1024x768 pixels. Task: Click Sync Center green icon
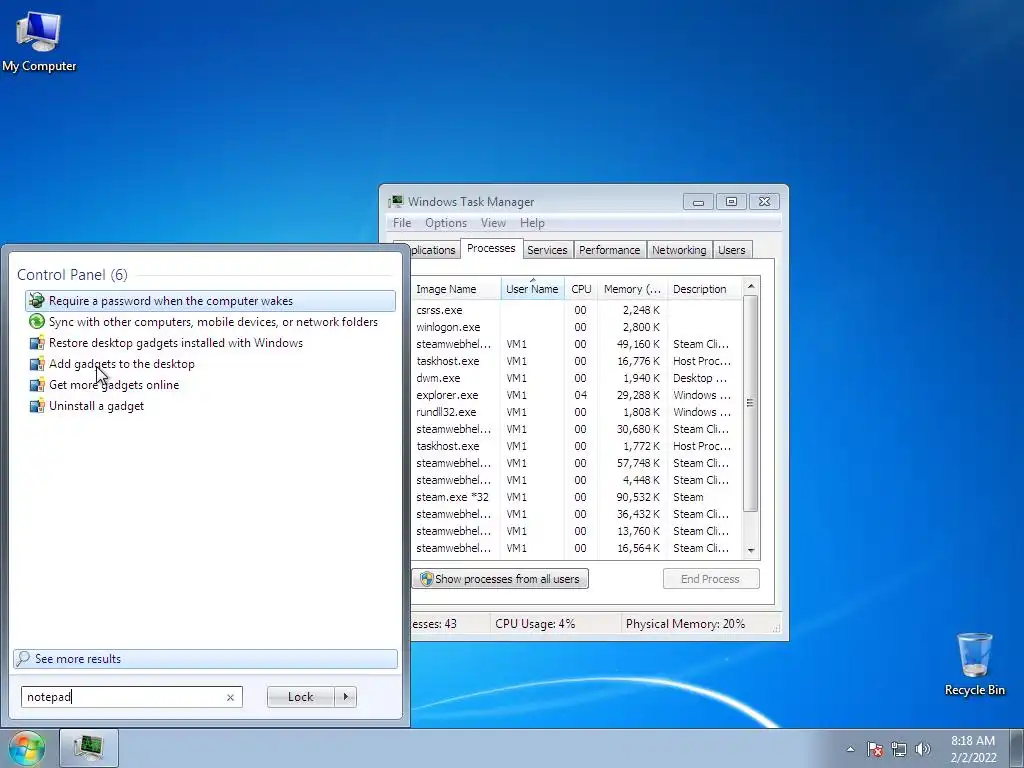pos(37,322)
